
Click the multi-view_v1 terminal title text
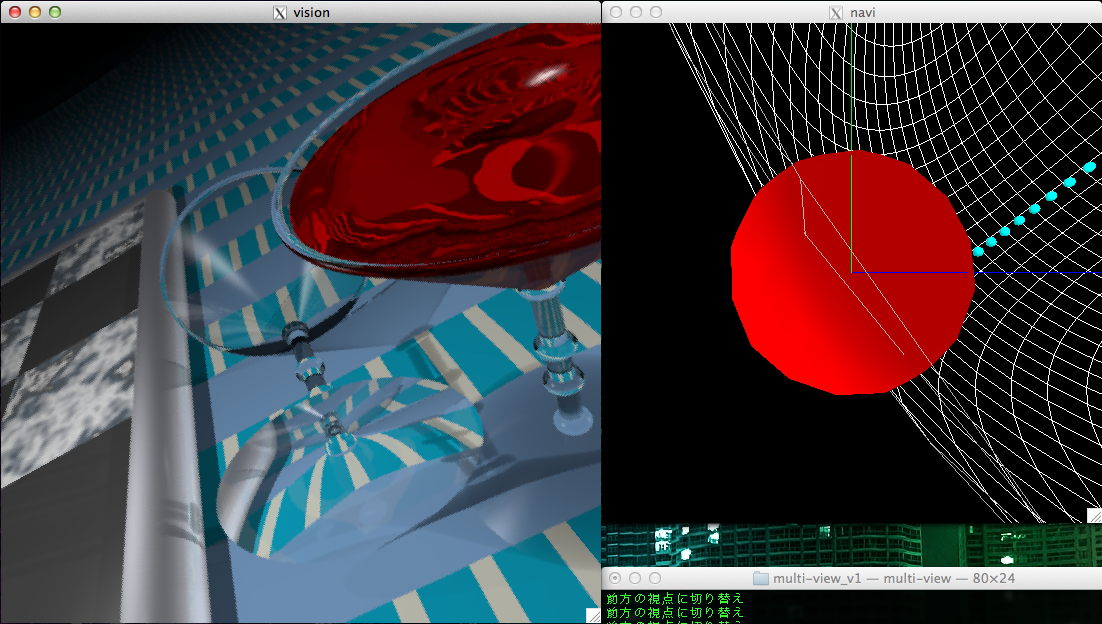pos(894,578)
